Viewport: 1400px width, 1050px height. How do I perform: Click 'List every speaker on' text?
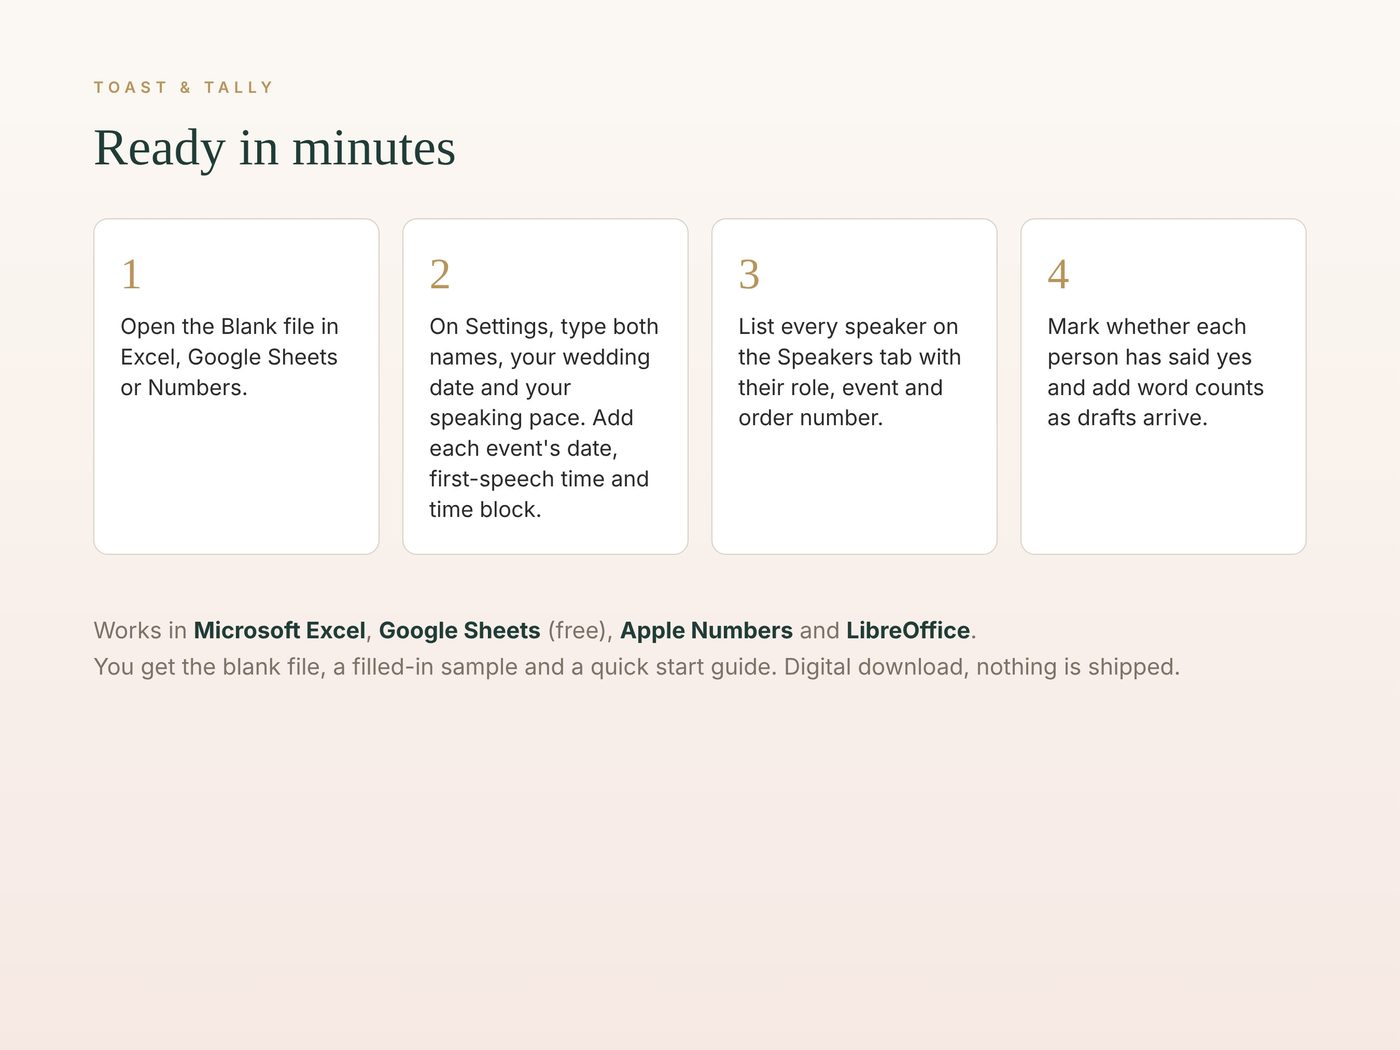848,327
